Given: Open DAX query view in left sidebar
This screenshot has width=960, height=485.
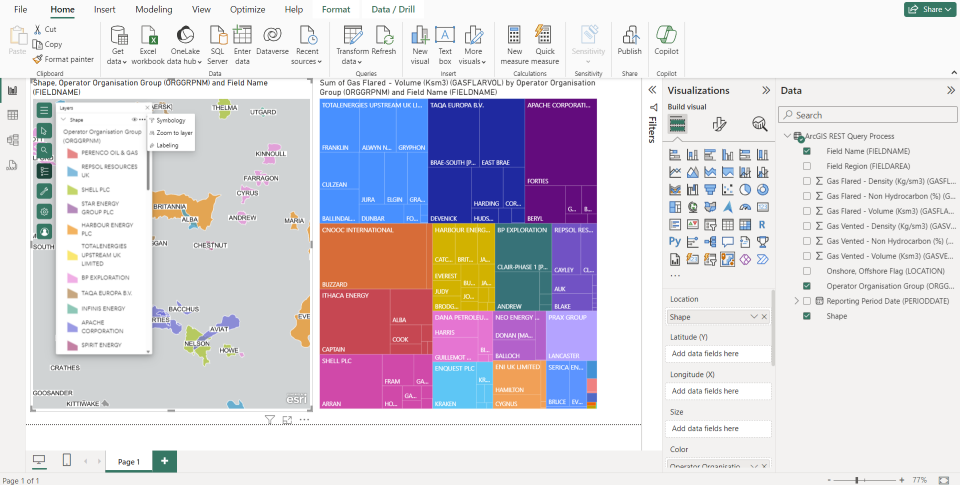Looking at the screenshot, I should tap(12, 165).
